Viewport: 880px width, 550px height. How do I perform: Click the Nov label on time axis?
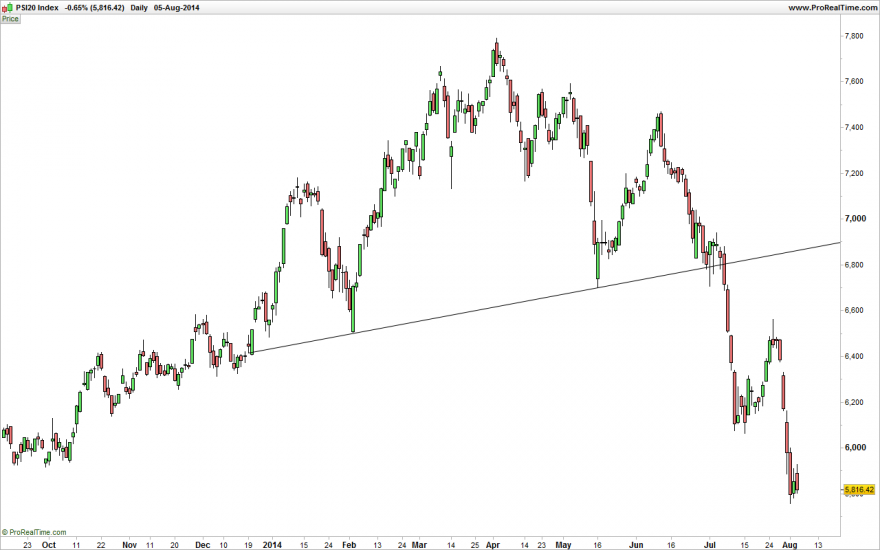tap(130, 544)
